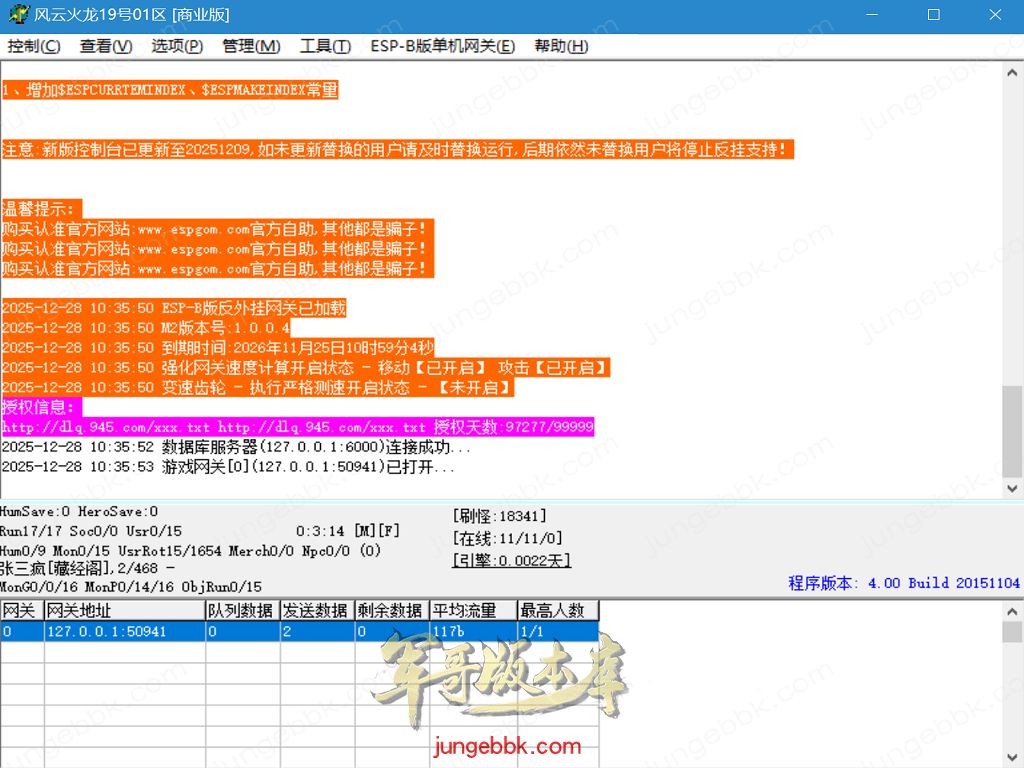Open the 帮助(H) menu
The width and height of the screenshot is (1024, 768).
(561, 46)
